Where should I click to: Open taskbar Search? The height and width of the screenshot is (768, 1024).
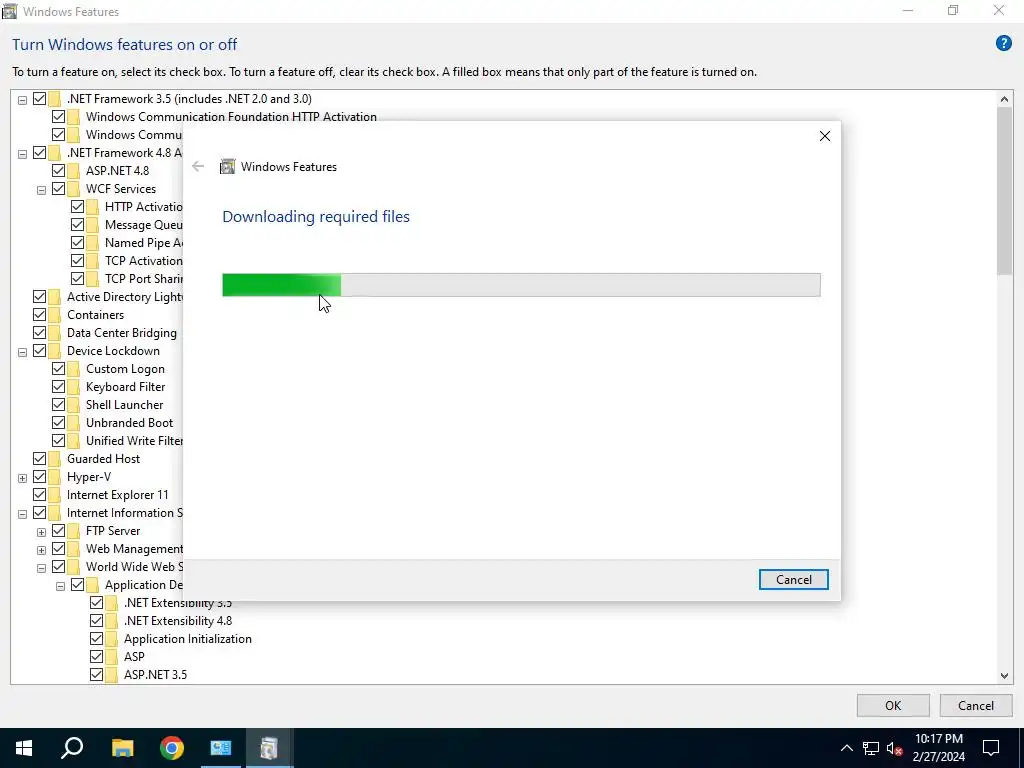click(x=72, y=748)
